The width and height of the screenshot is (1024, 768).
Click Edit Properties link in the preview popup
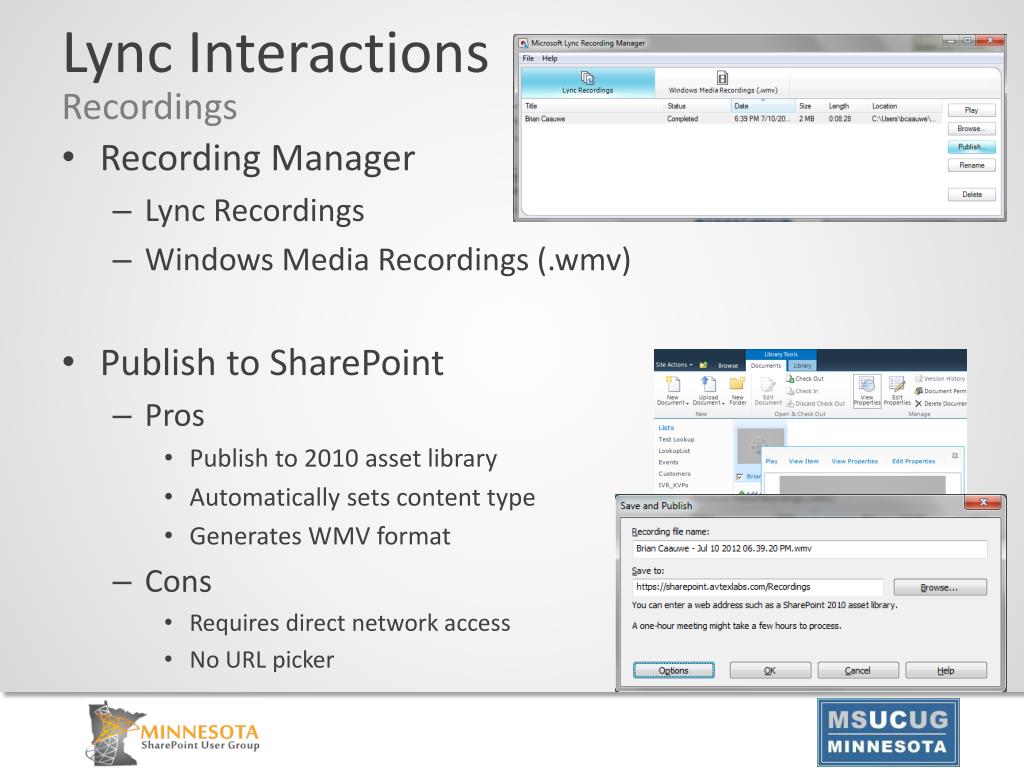(914, 461)
